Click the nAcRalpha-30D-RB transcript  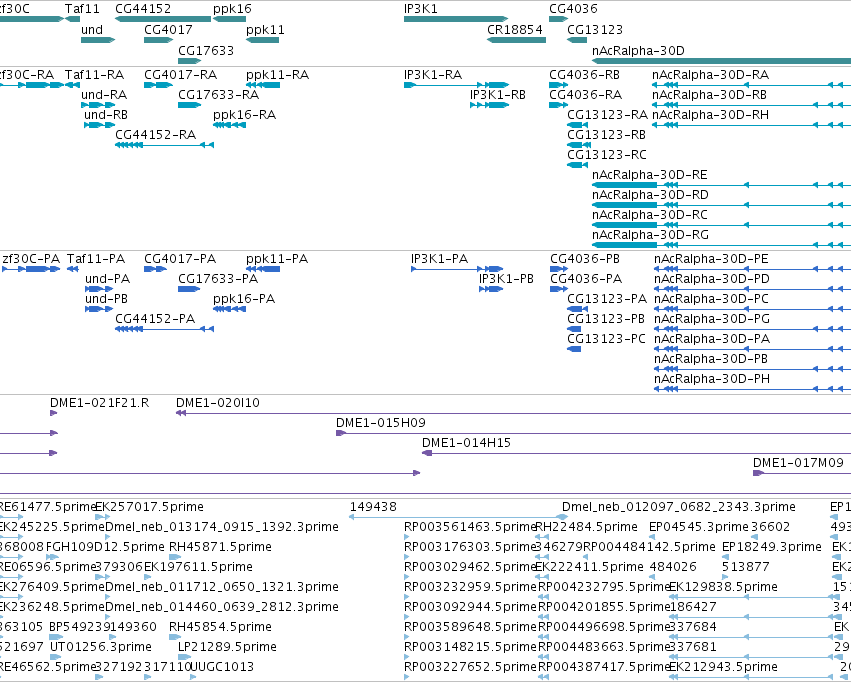(751, 105)
